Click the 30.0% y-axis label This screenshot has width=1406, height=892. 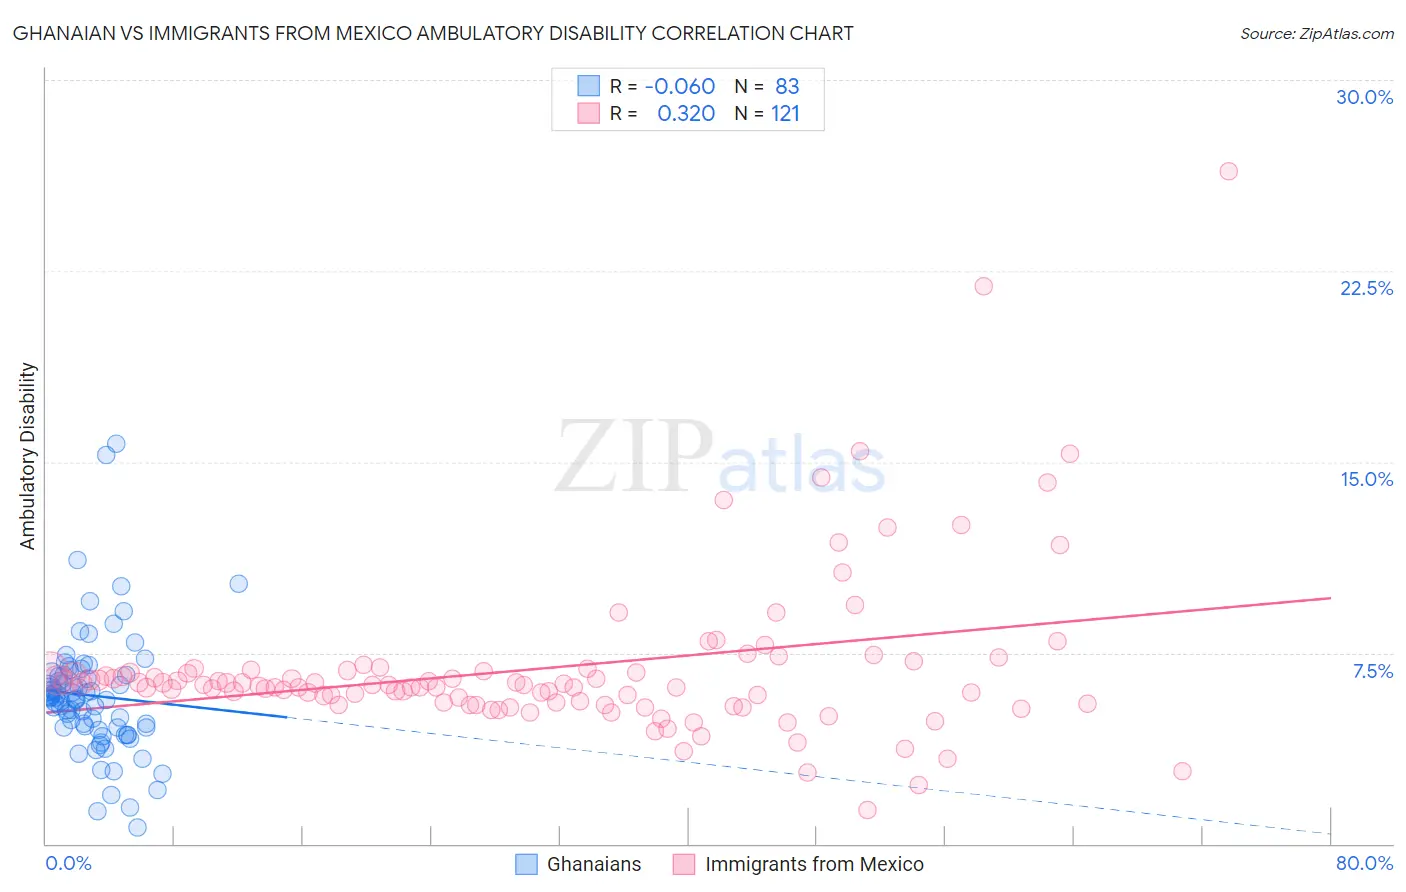coord(1364,97)
